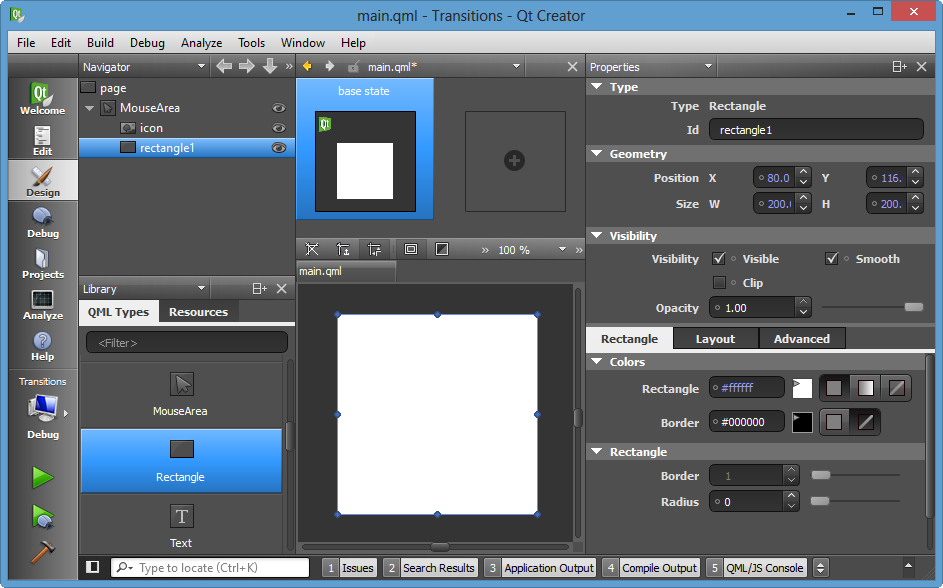The width and height of the screenshot is (943, 588).
Task: Build project with the hammer icon
Action: click(x=43, y=552)
